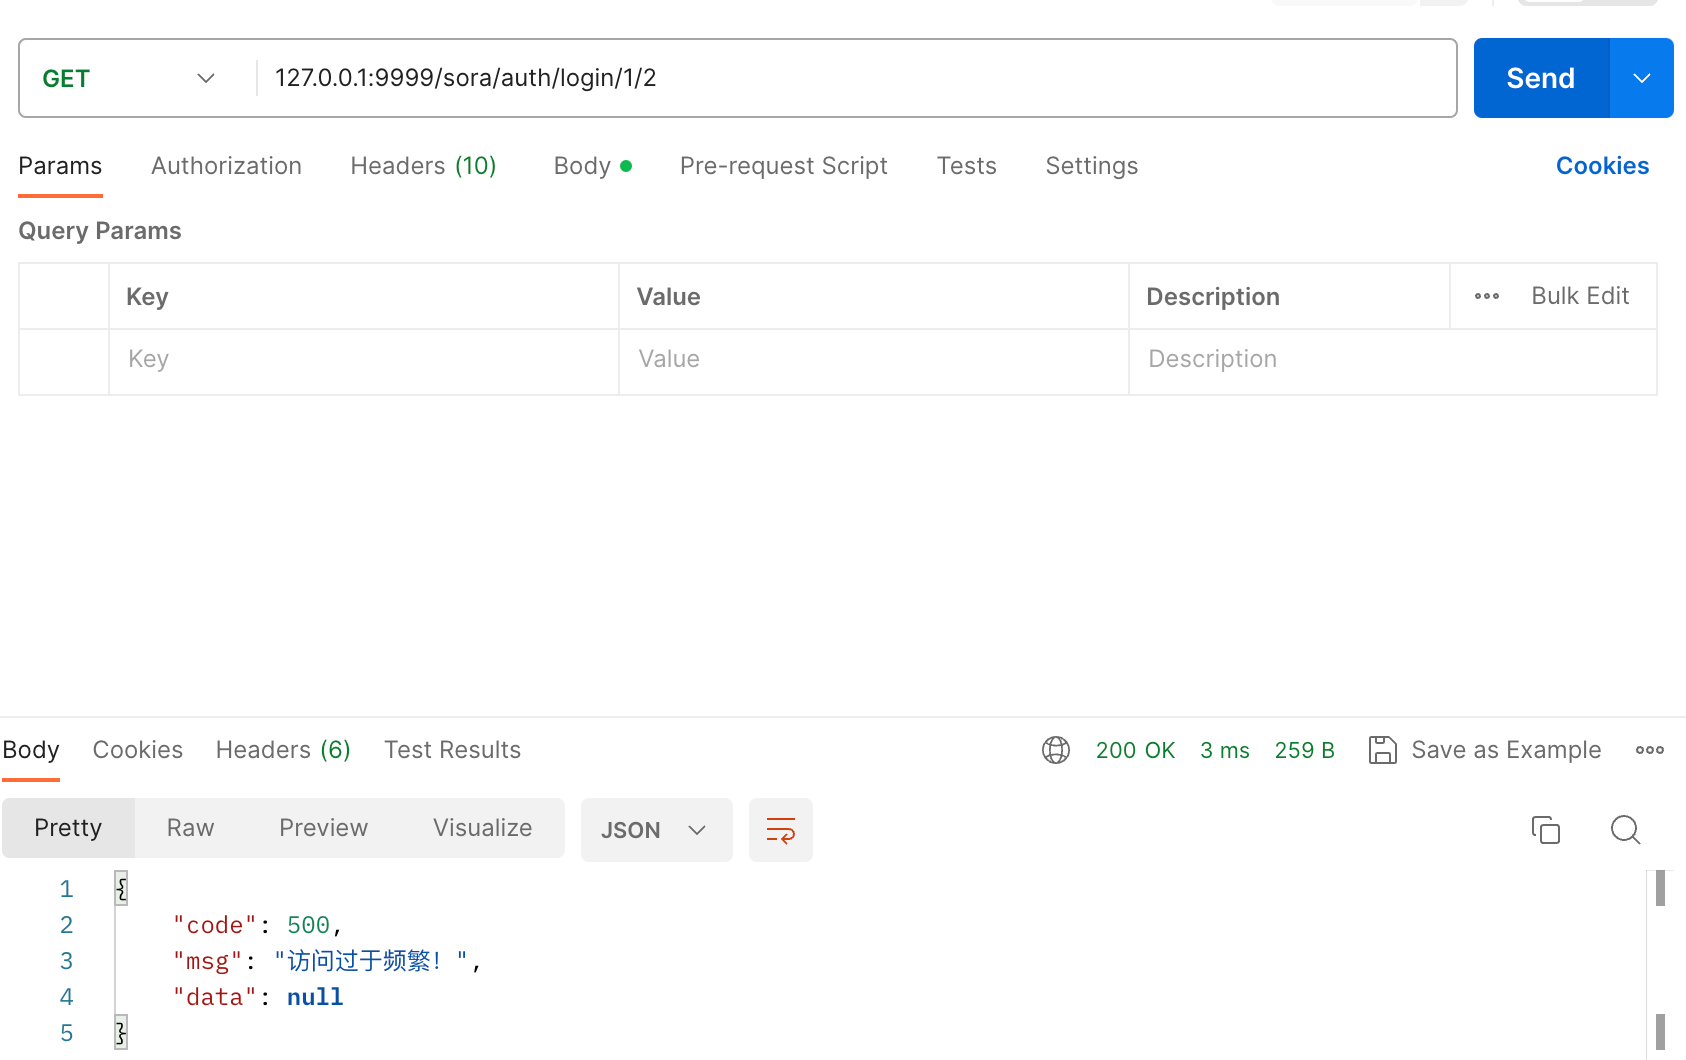Open the GET method dropdown
The height and width of the screenshot is (1060, 1686).
(130, 78)
